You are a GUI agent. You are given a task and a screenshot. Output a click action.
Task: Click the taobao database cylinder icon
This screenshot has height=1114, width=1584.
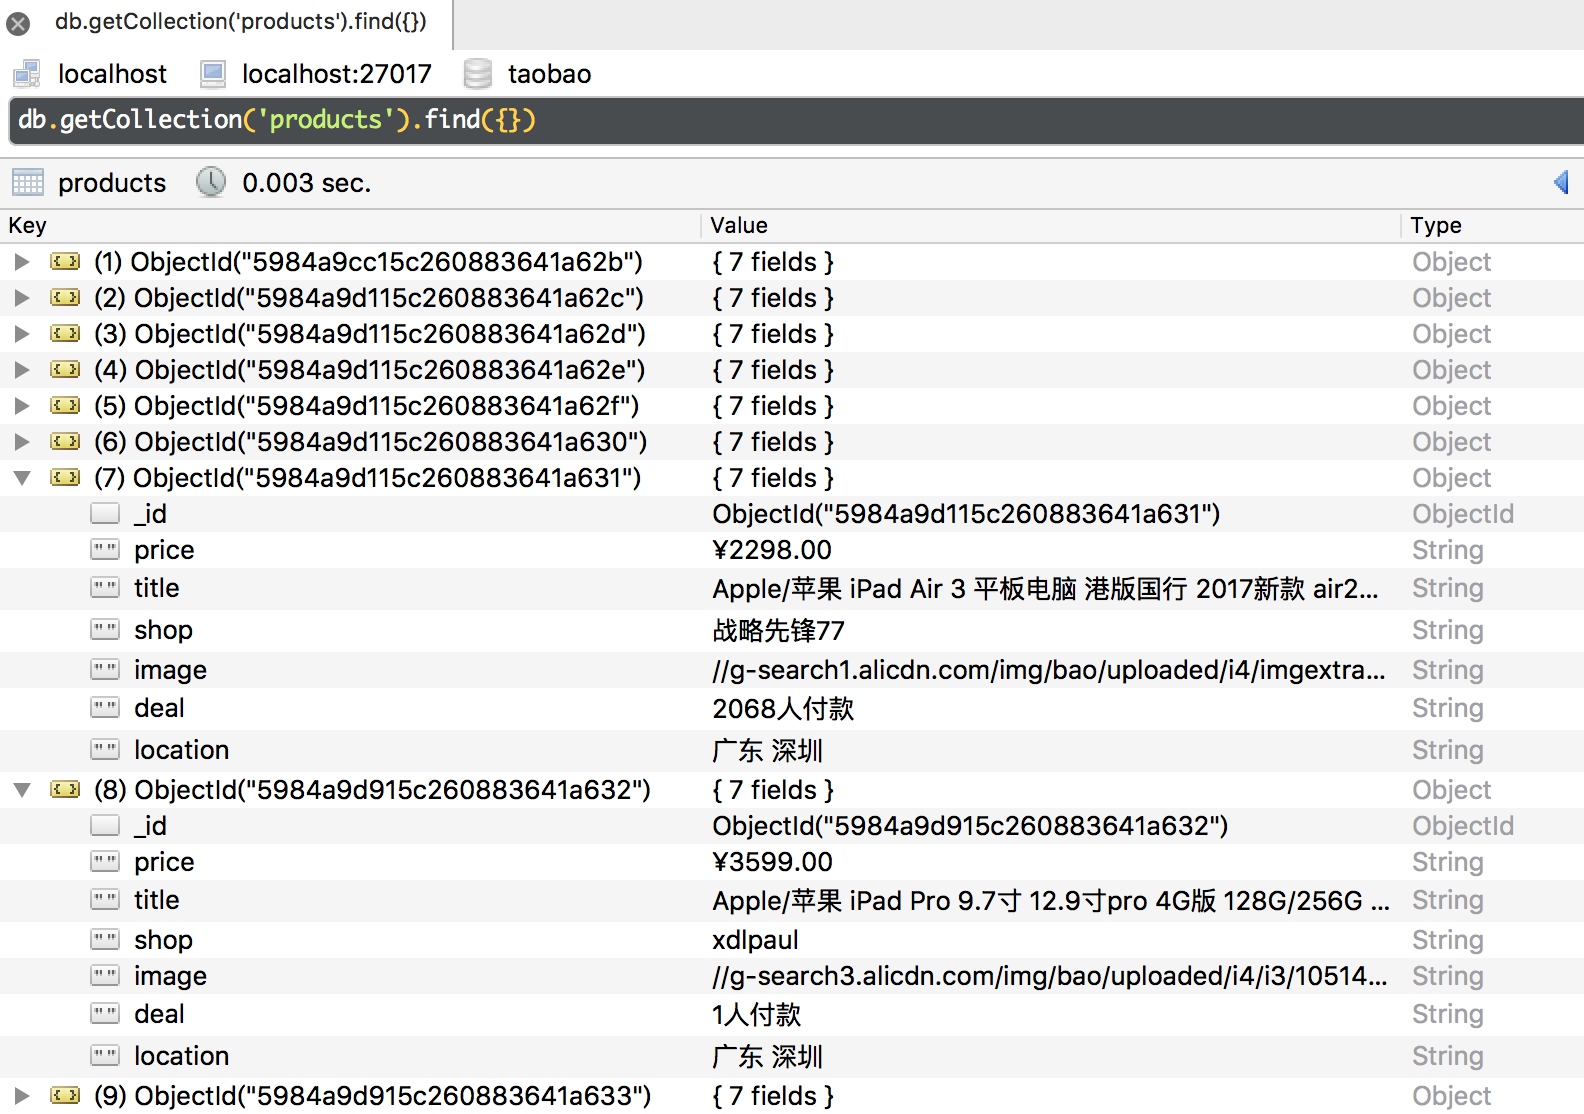tap(478, 74)
